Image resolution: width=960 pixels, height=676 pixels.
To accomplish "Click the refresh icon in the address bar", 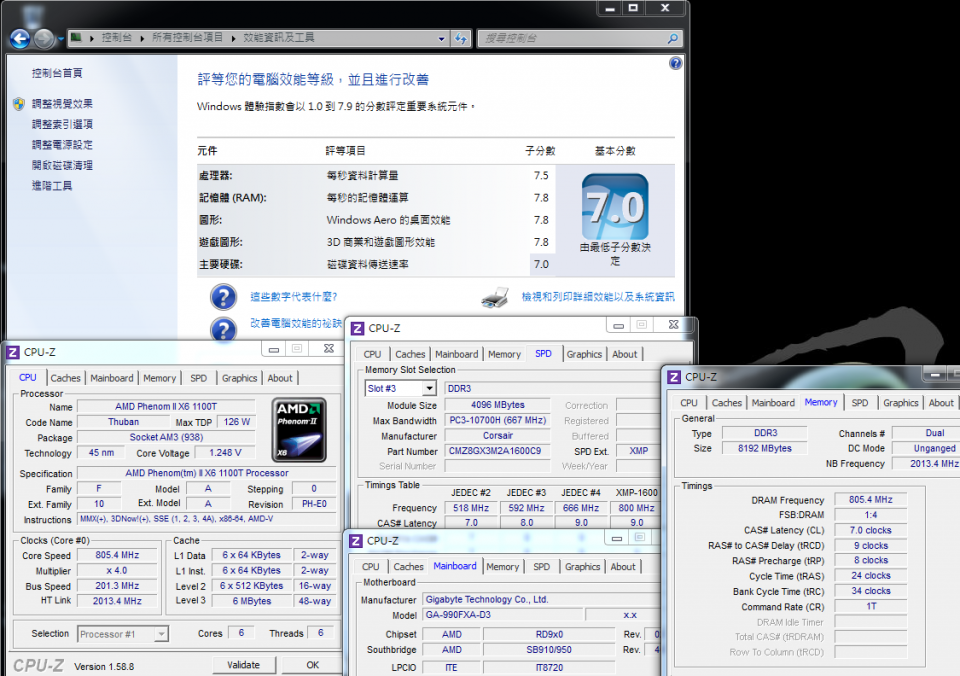I will [459, 37].
